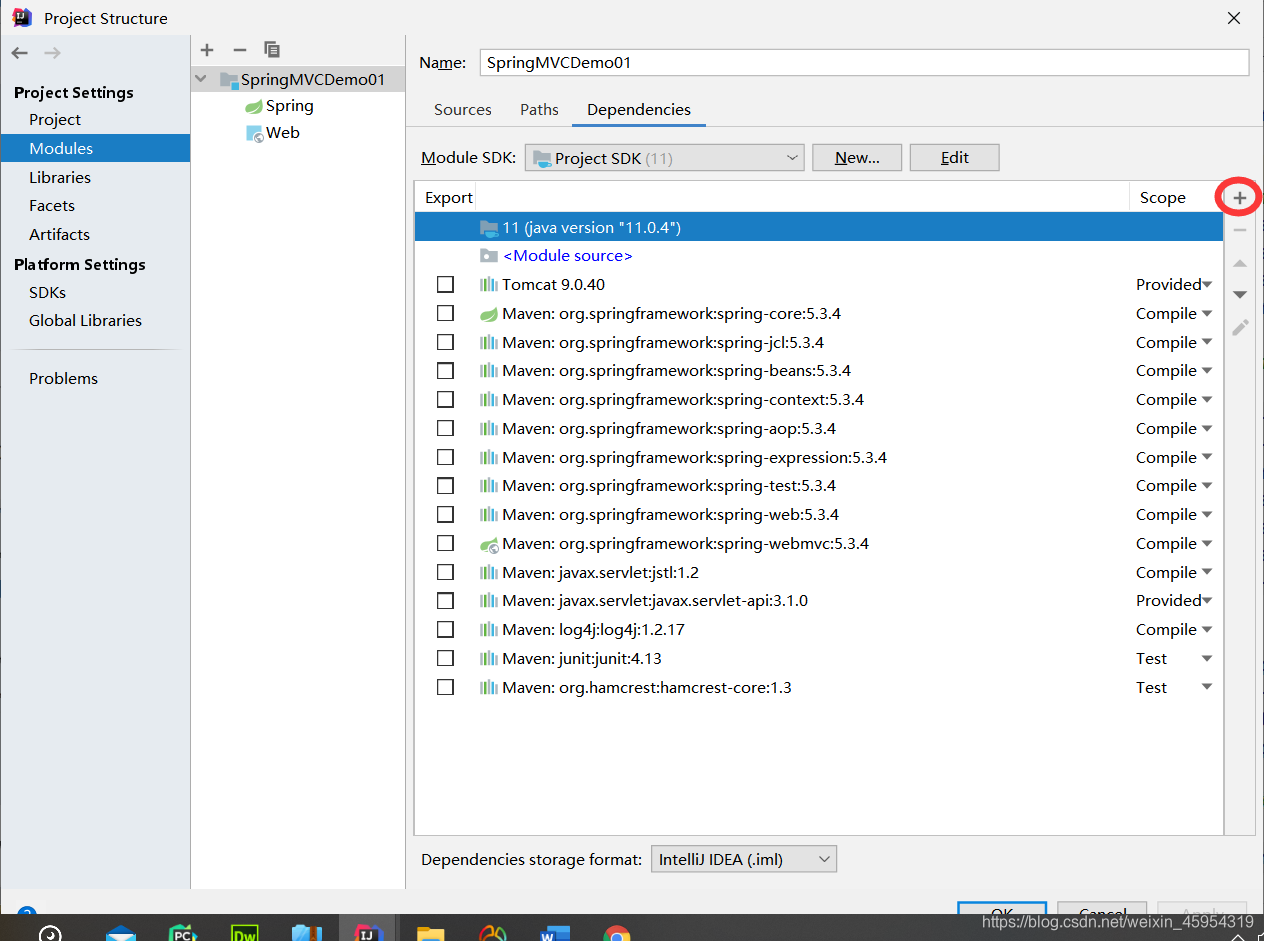1264x941 pixels.
Task: Click the Scope column header
Action: [x=1163, y=198]
